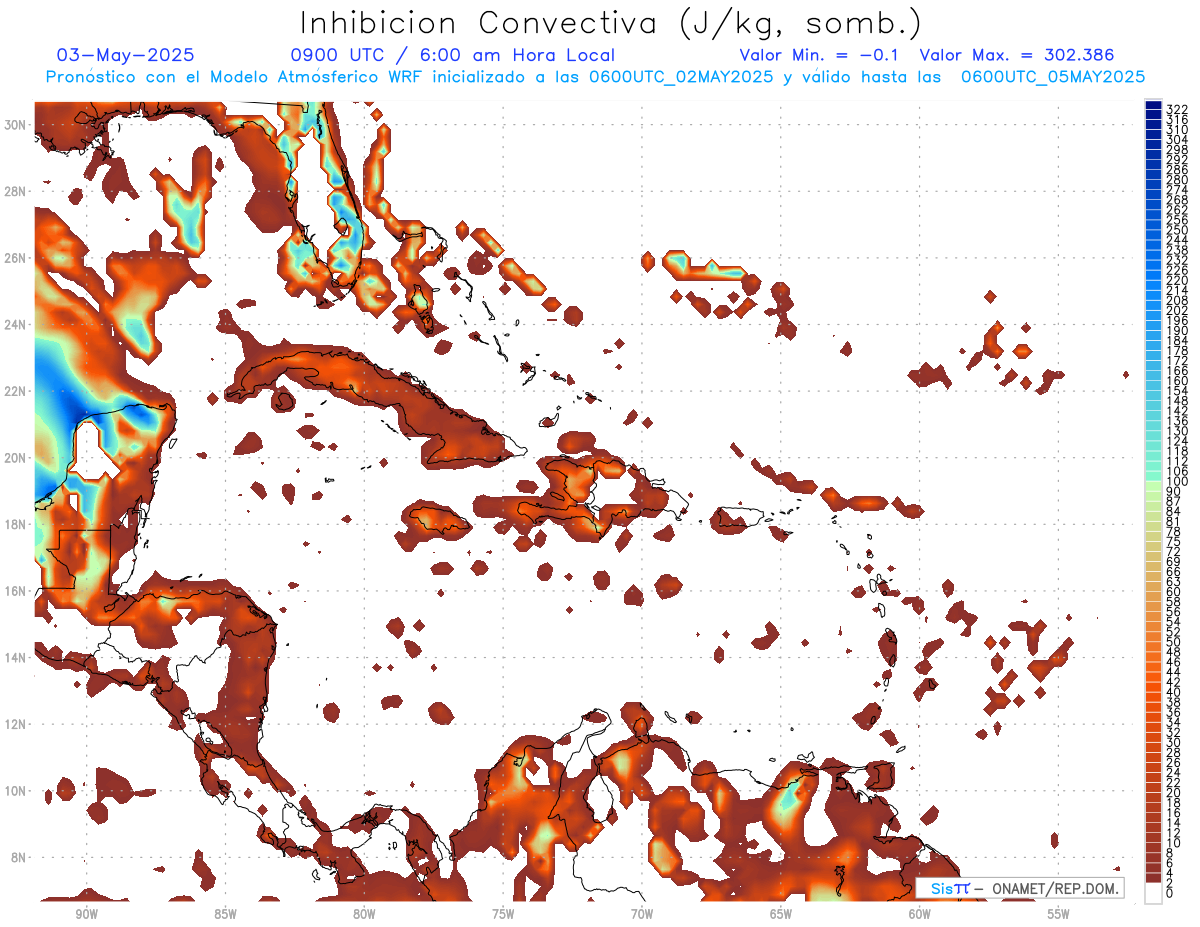Click the 'Valor Min. = -0.1' text
Image resolution: width=1200 pixels, height=927 pixels.
(x=819, y=55)
